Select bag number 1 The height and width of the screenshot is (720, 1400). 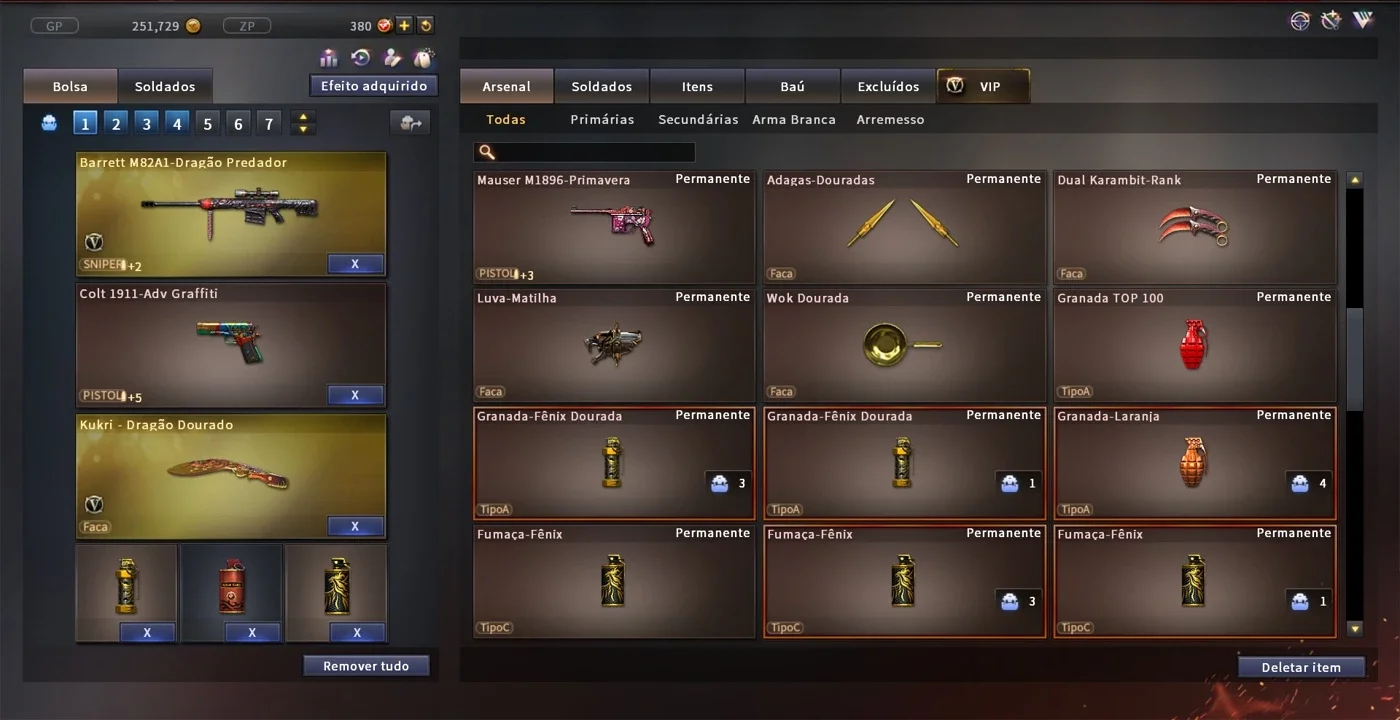85,123
